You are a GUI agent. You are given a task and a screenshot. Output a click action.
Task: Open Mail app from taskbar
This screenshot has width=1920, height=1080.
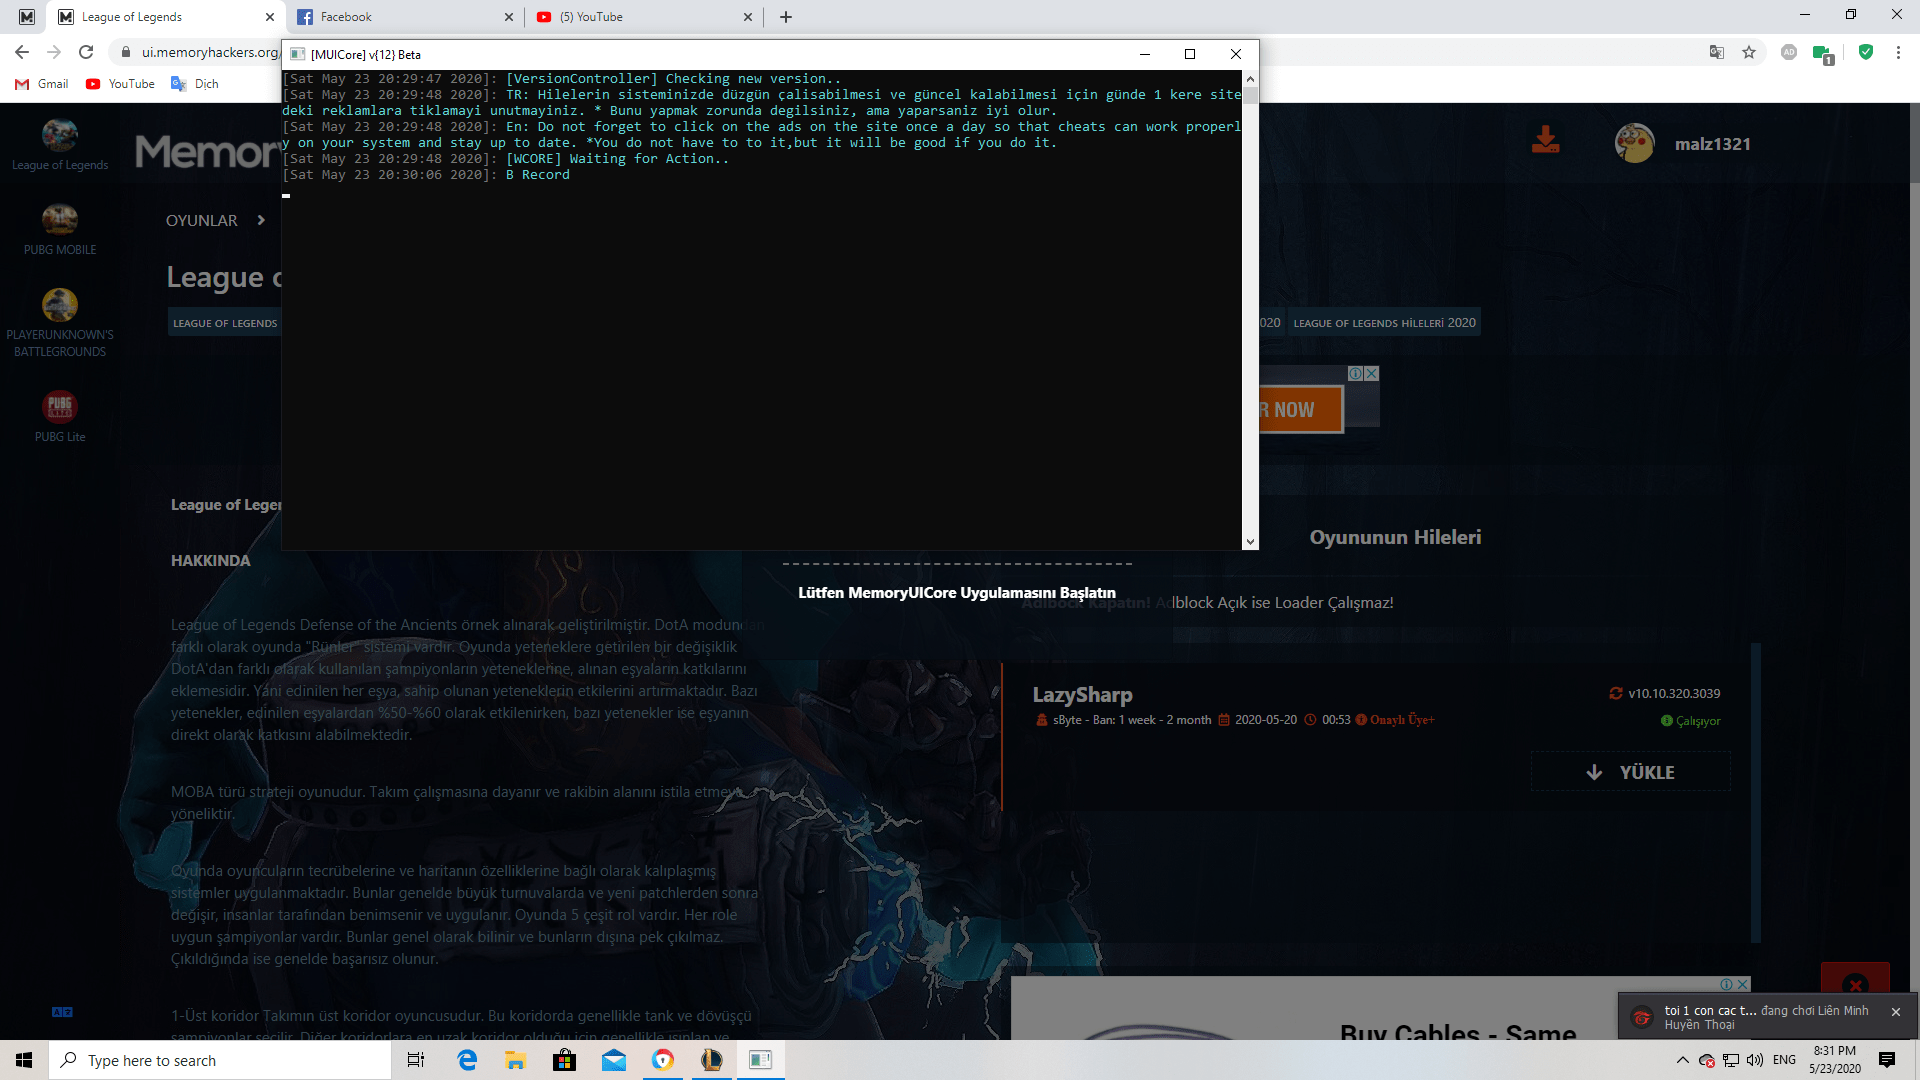tap(614, 1060)
